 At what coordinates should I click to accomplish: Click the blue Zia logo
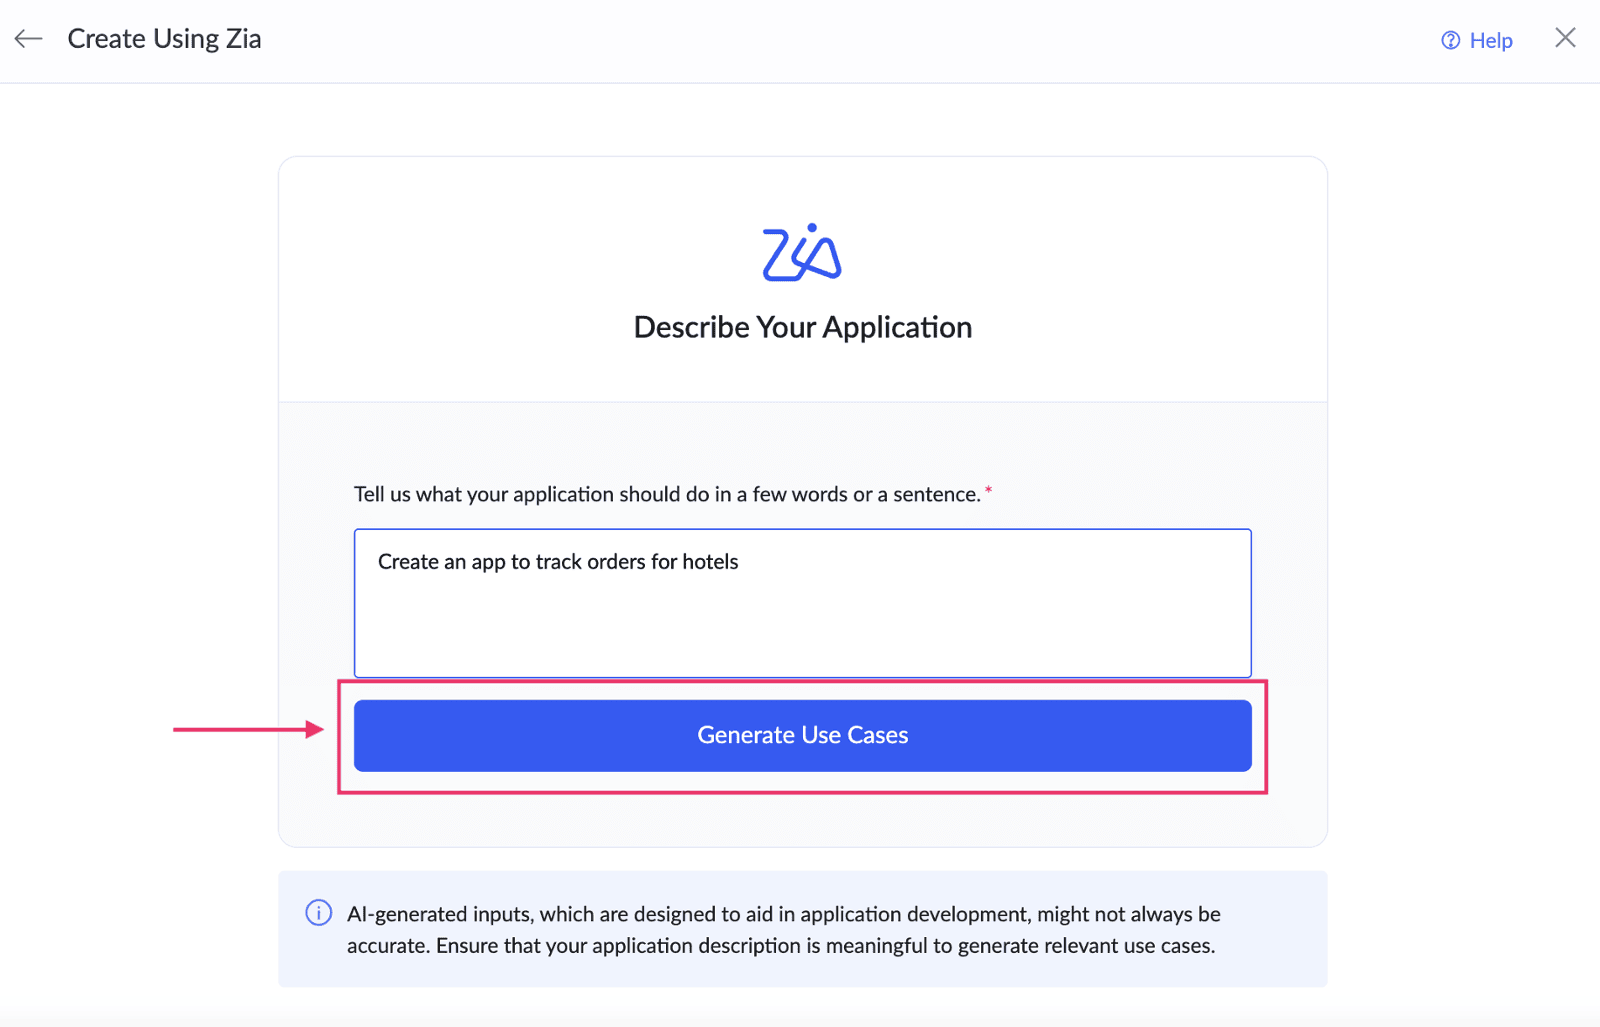tap(802, 252)
